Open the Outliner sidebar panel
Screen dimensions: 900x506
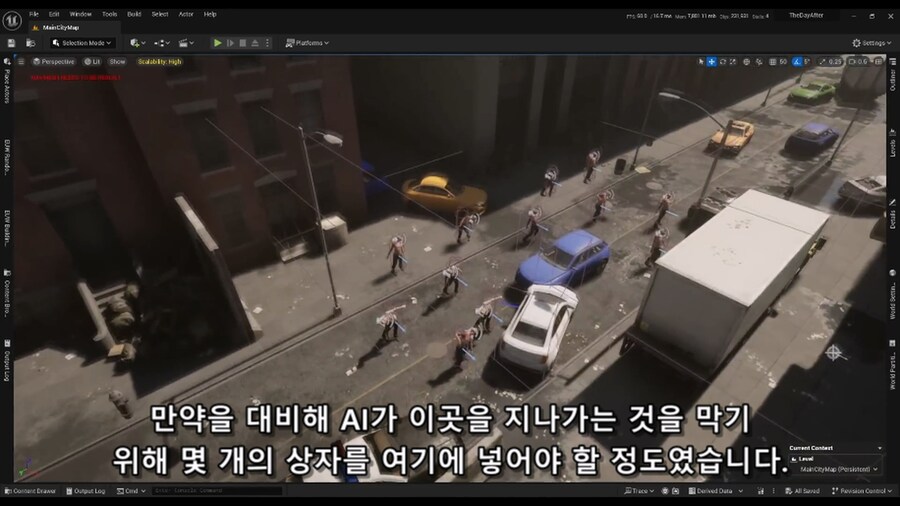[x=893, y=75]
